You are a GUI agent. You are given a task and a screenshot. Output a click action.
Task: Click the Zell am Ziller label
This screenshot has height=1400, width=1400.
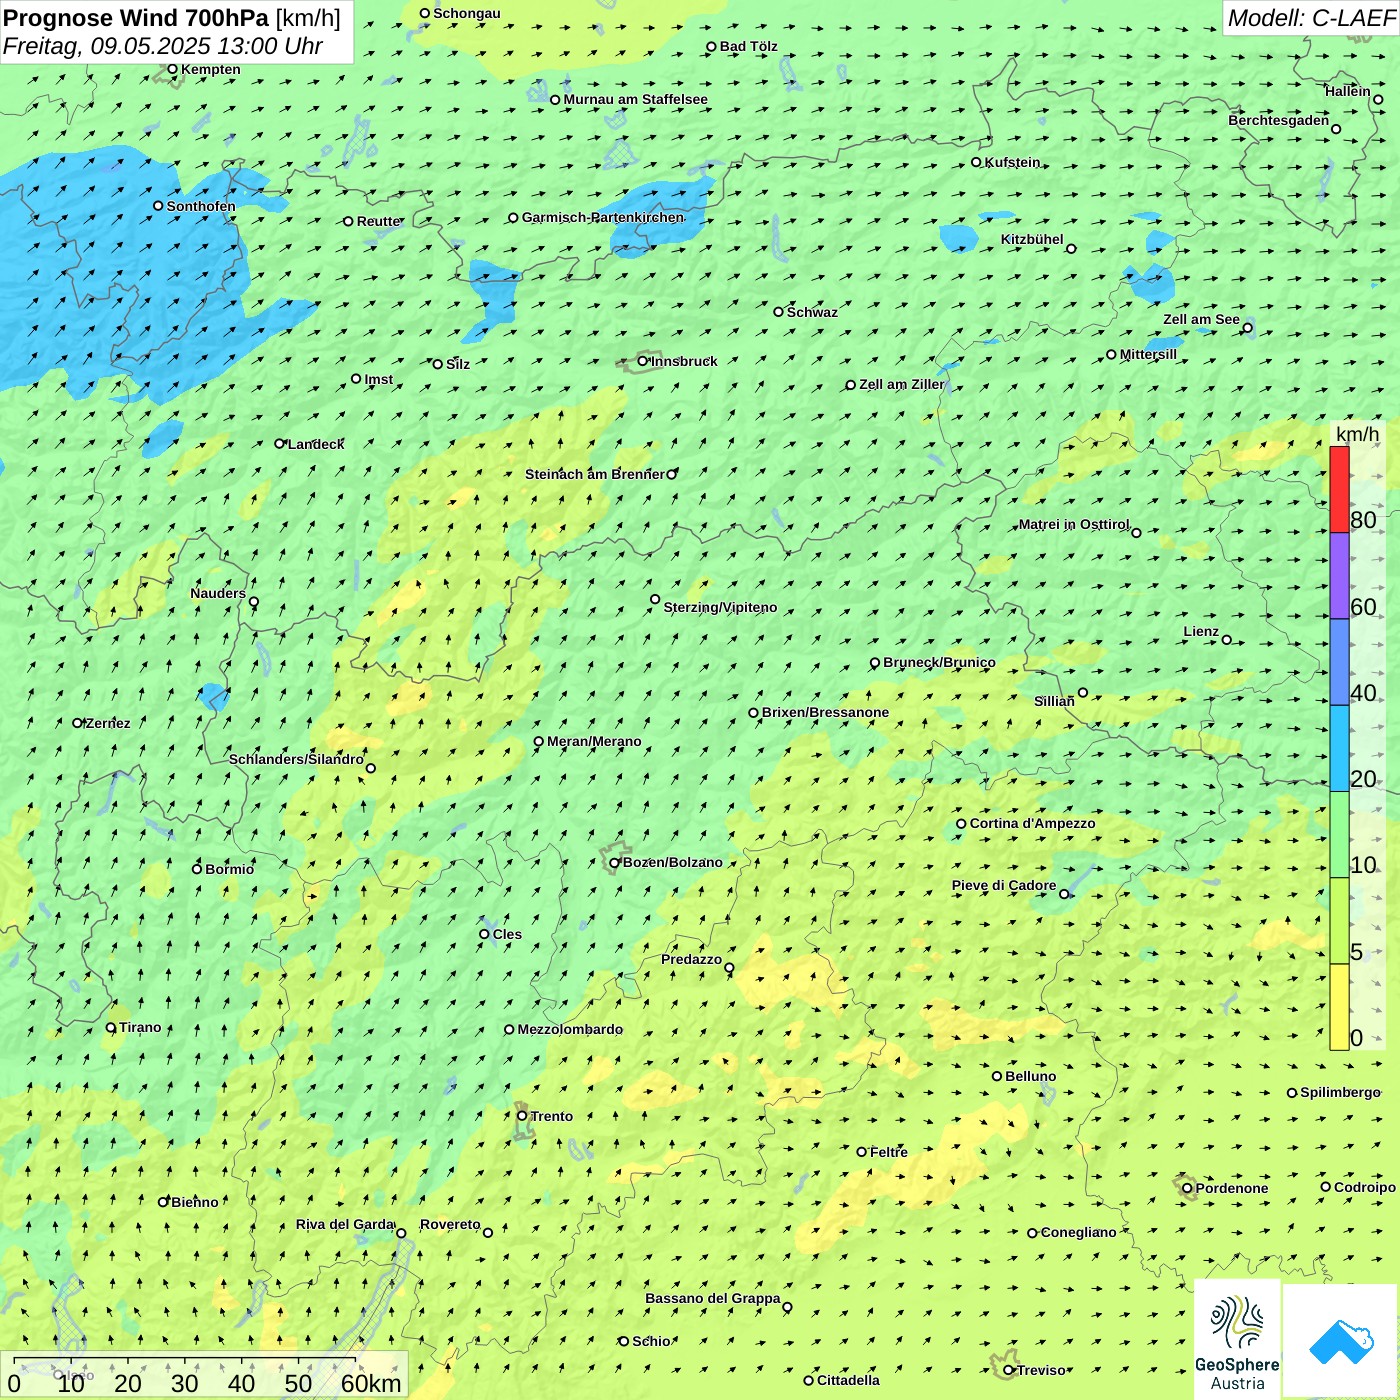[x=902, y=384]
